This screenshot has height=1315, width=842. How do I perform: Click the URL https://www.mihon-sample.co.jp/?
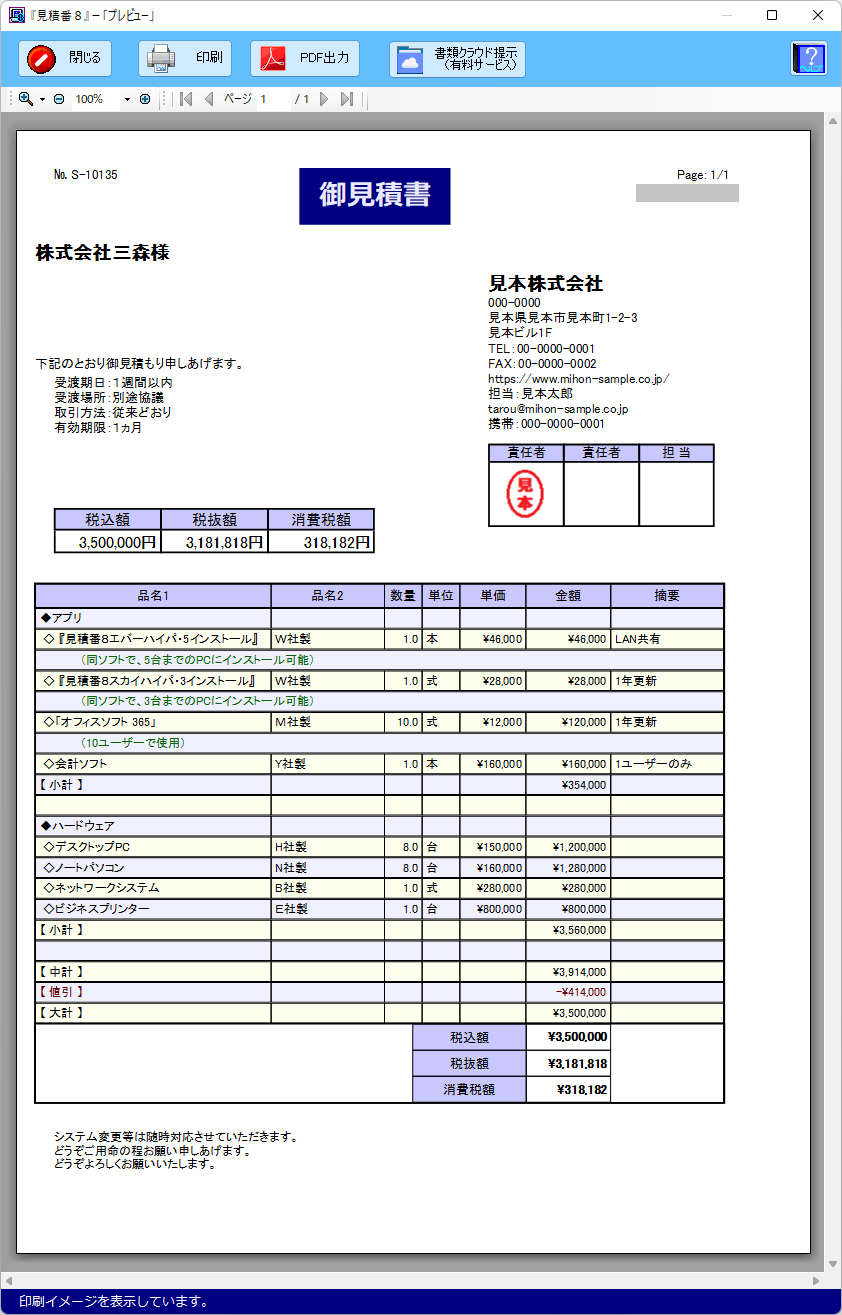(578, 379)
